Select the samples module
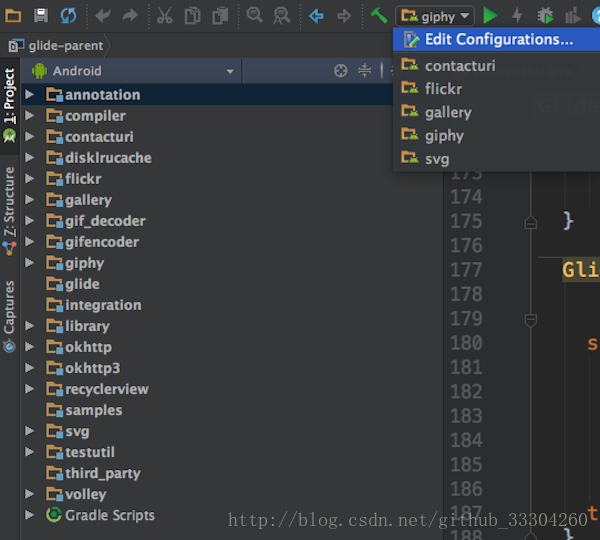The height and width of the screenshot is (540, 600). pyautogui.click(x=93, y=410)
